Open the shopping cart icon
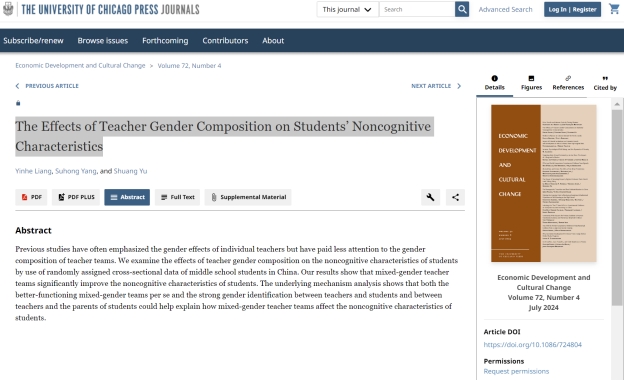The width and height of the screenshot is (624, 381). coord(614,9)
